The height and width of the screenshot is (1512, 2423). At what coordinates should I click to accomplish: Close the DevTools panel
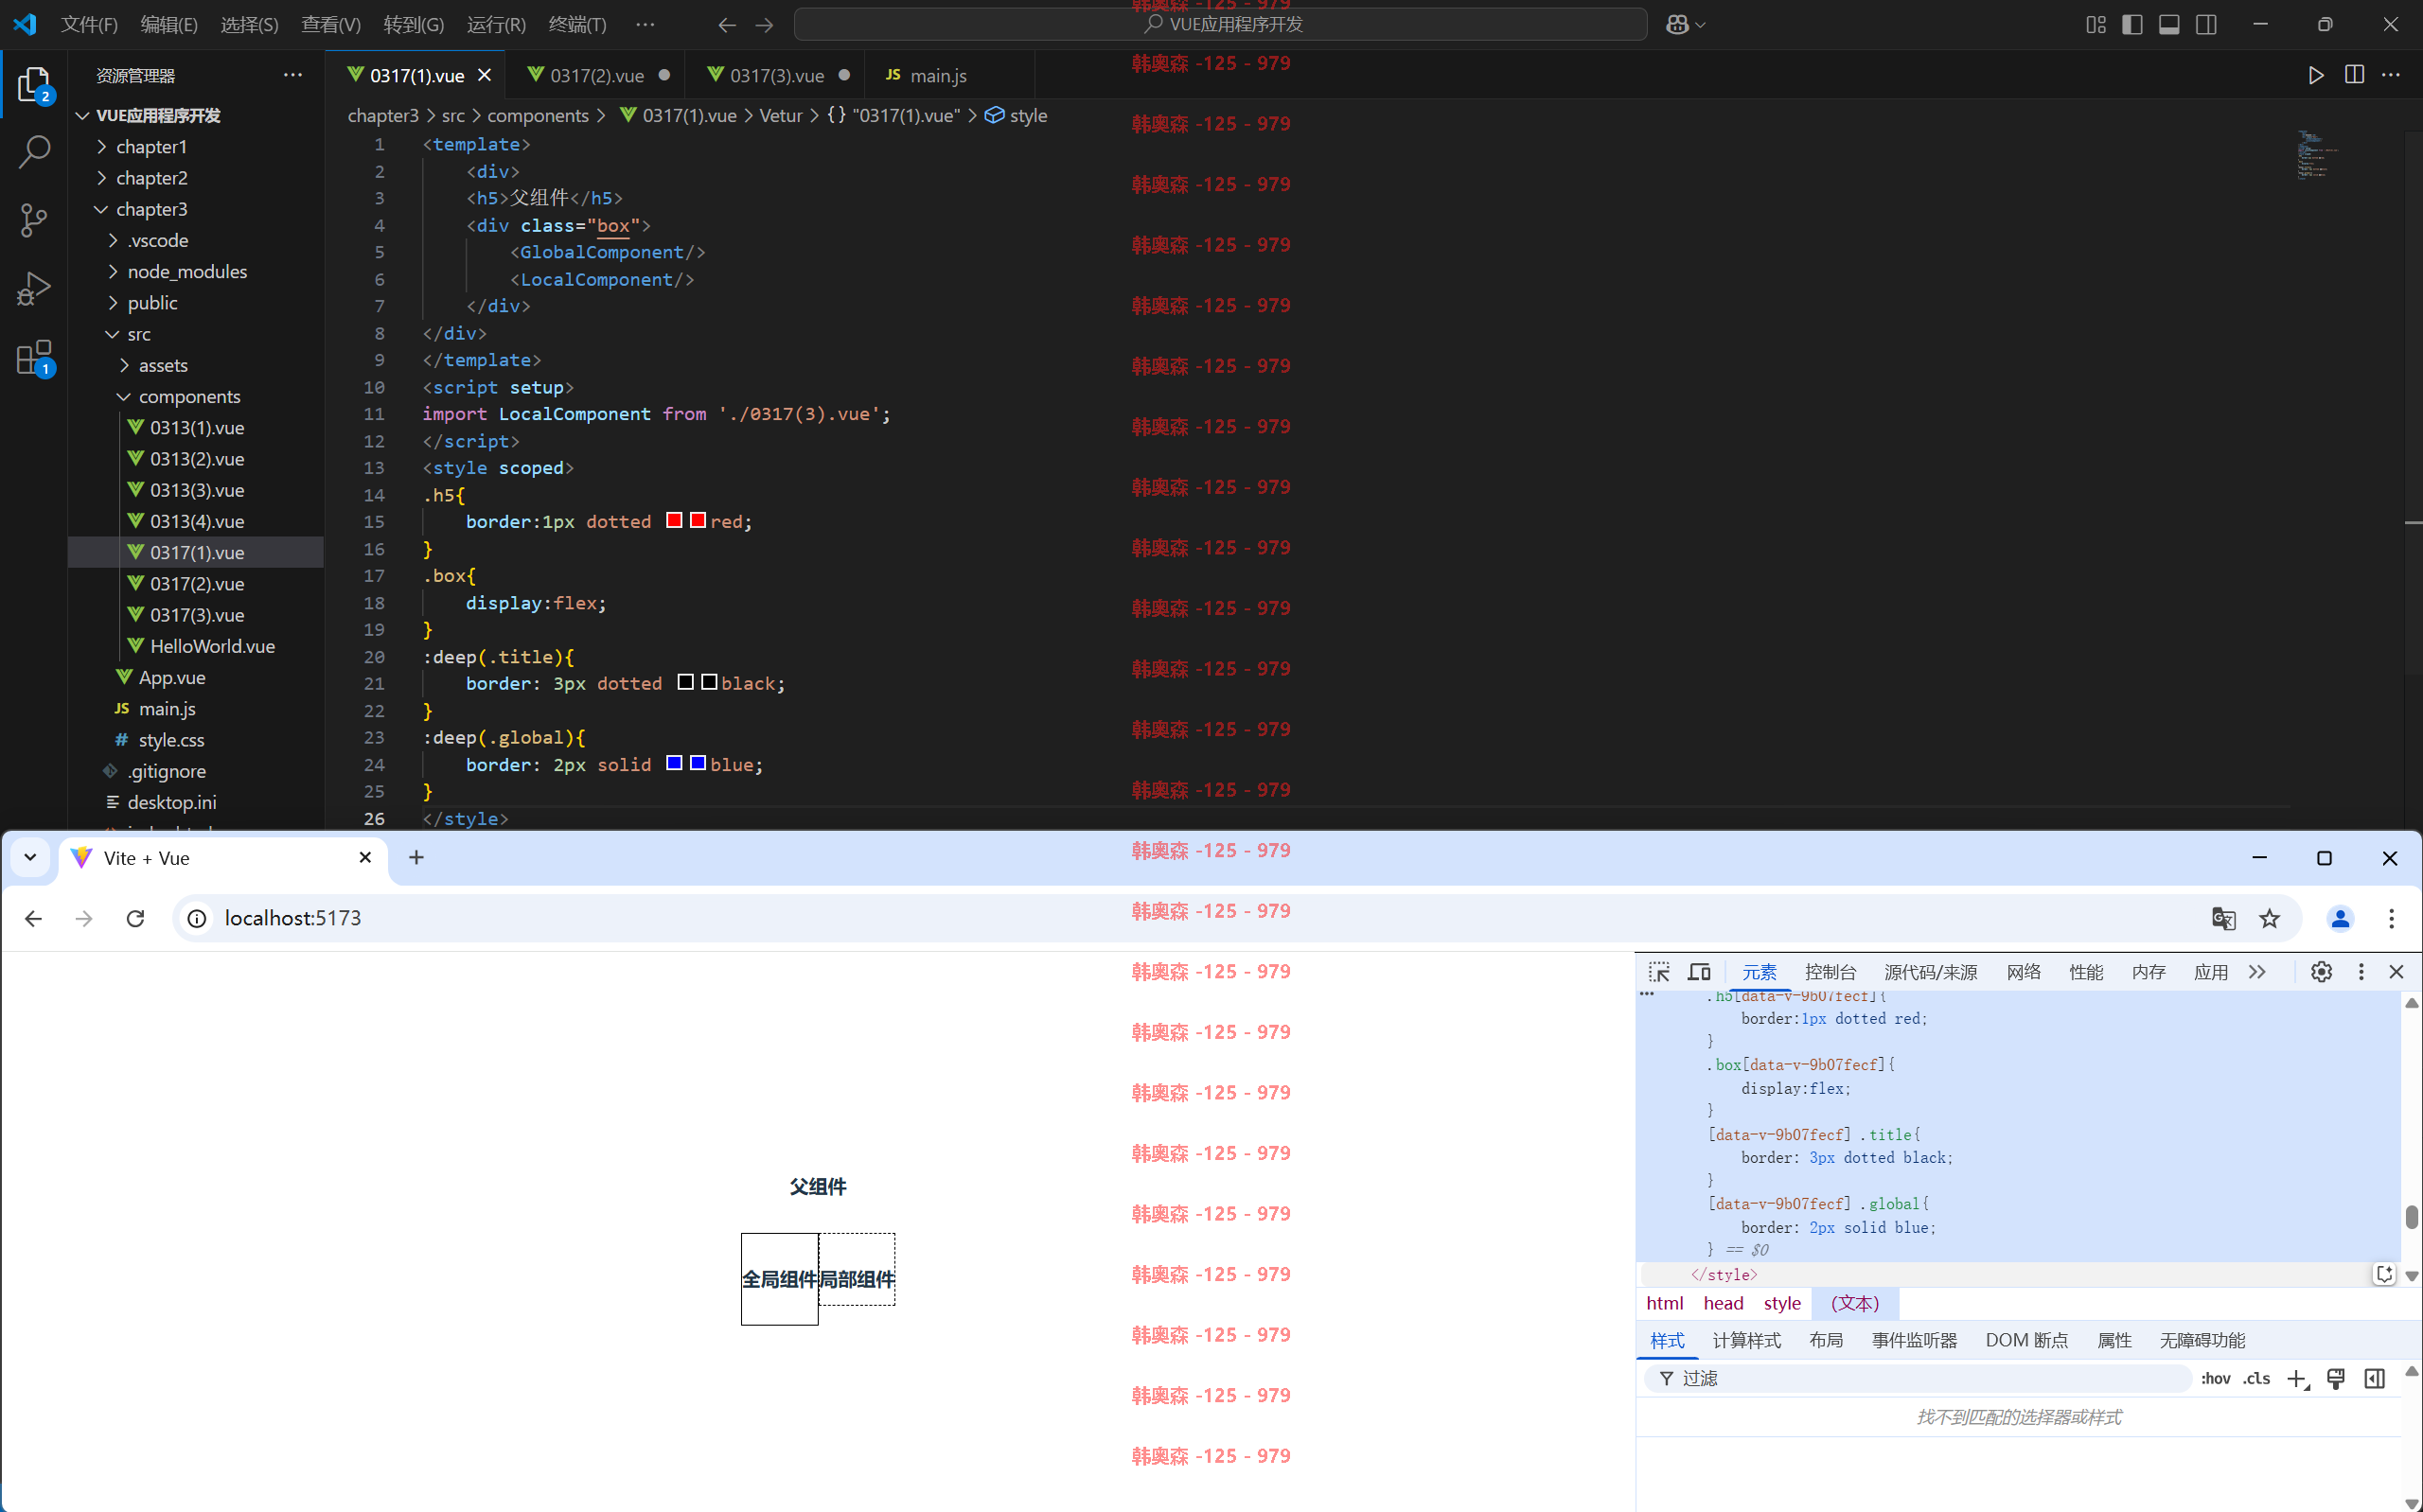[x=2396, y=972]
